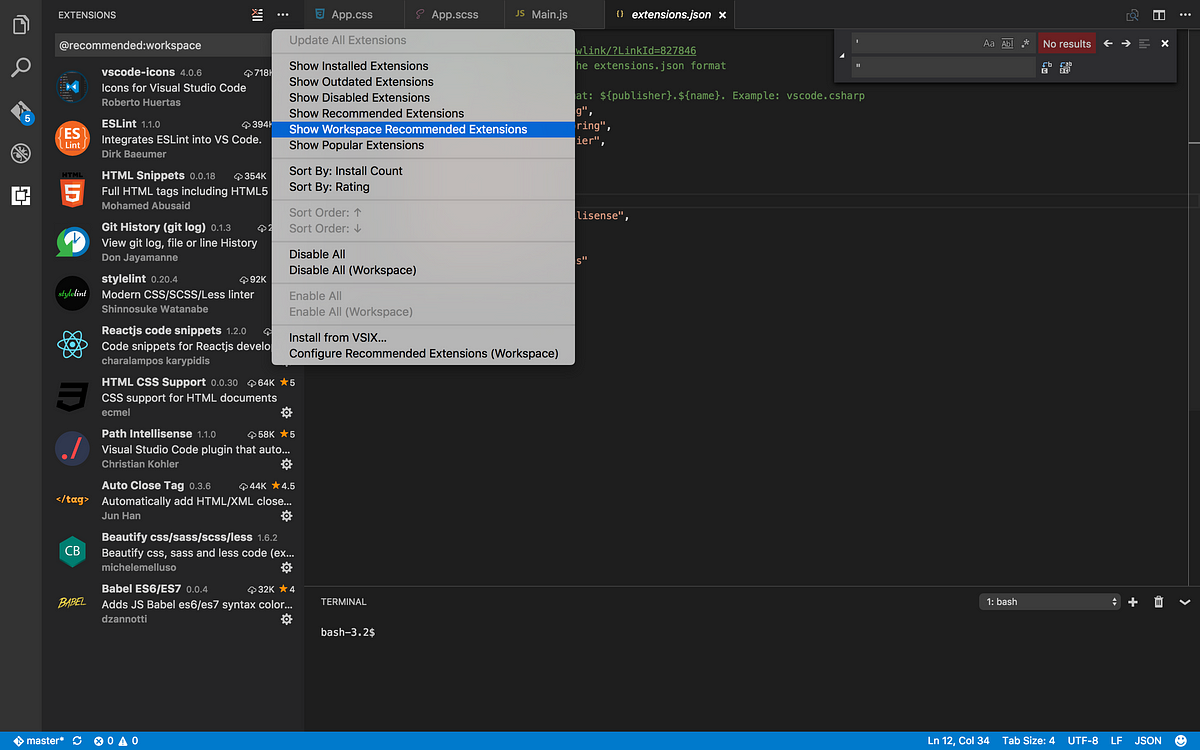The height and width of the screenshot is (750, 1200).
Task: Open the Explorer view in activity bar
Action: tap(20, 24)
